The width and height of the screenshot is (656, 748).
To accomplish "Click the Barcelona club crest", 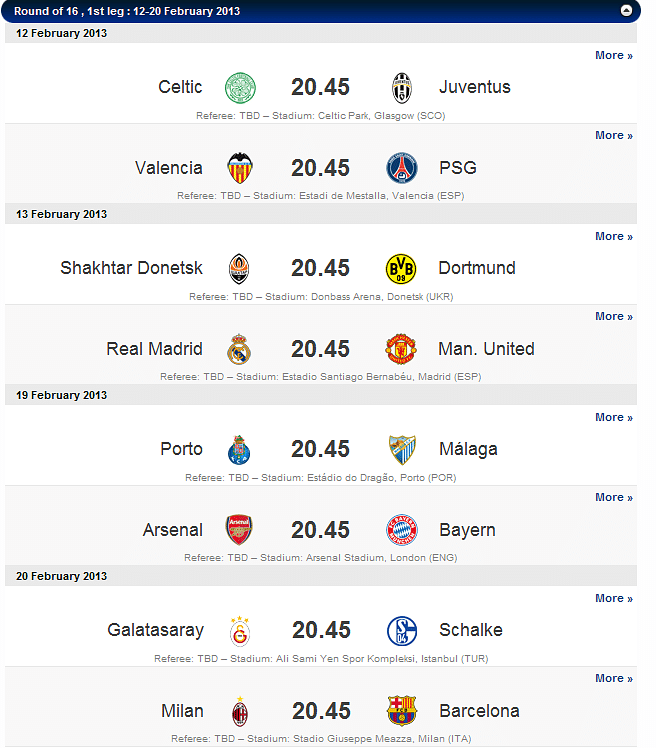I will click(x=402, y=711).
